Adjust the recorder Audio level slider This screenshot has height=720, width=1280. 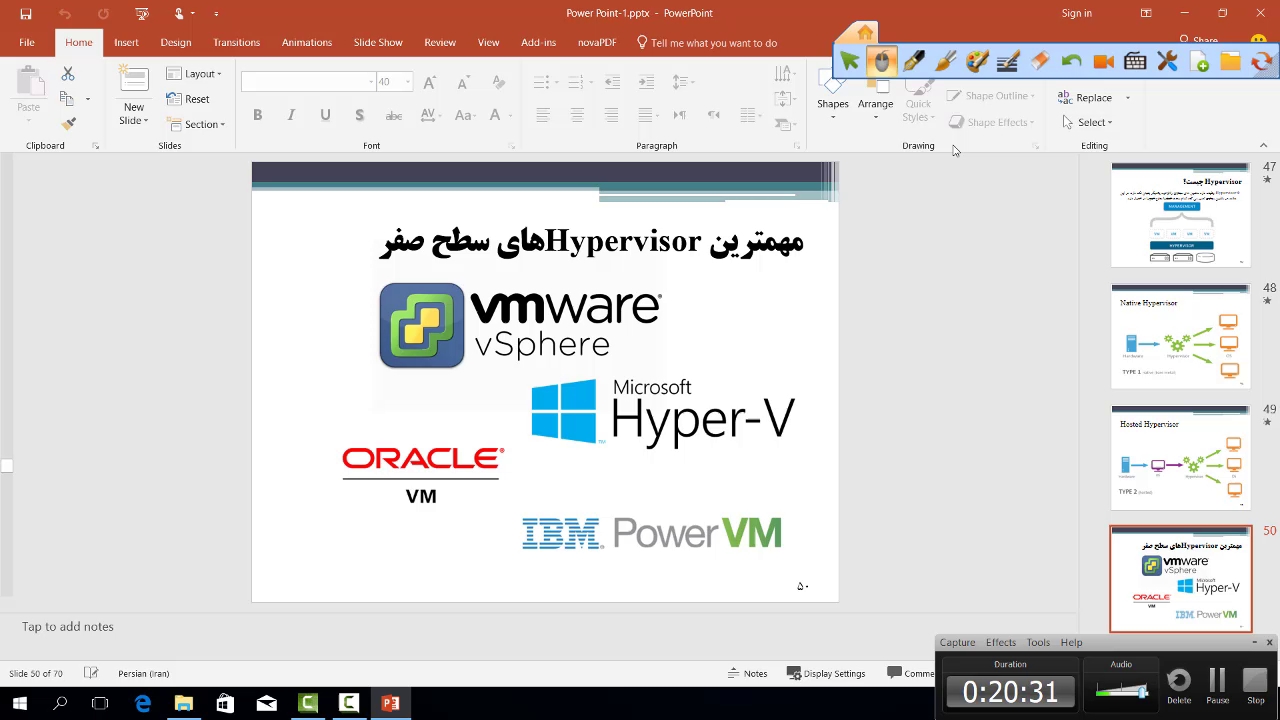coord(1121,689)
